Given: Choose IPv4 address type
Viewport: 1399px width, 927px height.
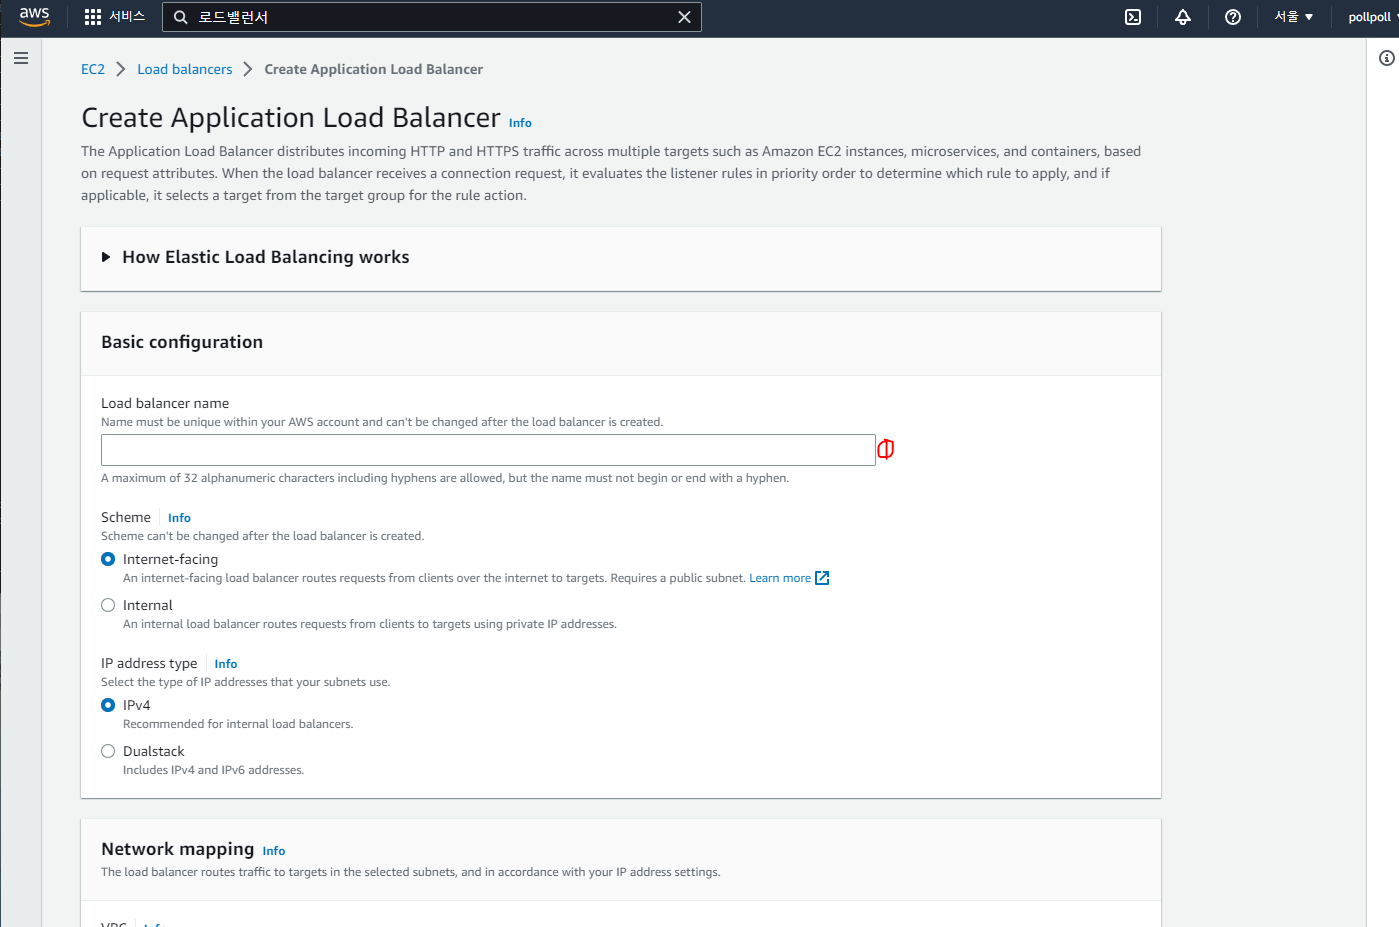Looking at the screenshot, I should [108, 705].
